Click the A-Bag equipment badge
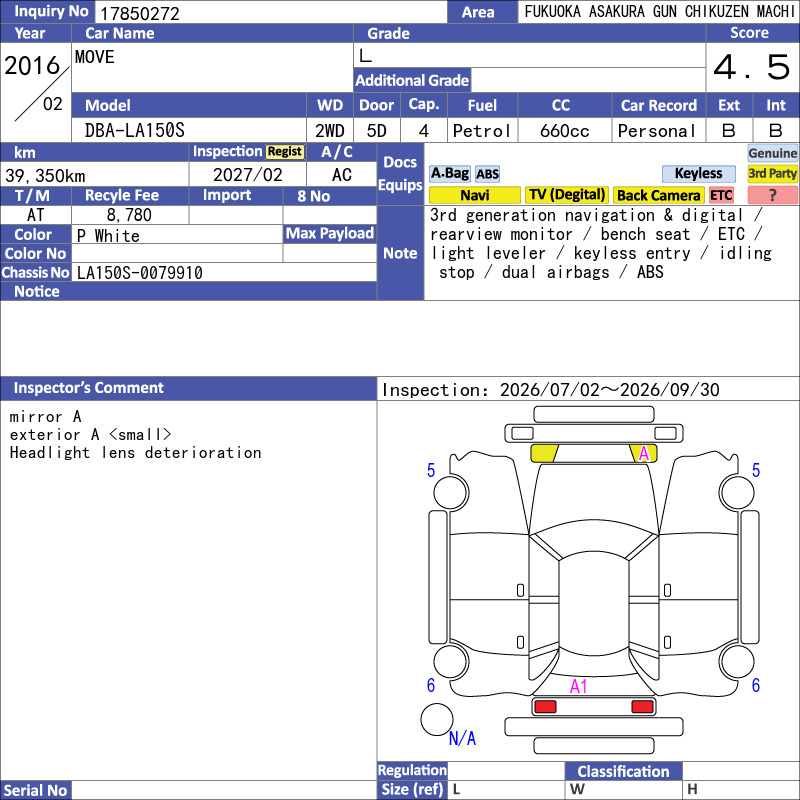Image resolution: width=800 pixels, height=800 pixels. point(449,174)
